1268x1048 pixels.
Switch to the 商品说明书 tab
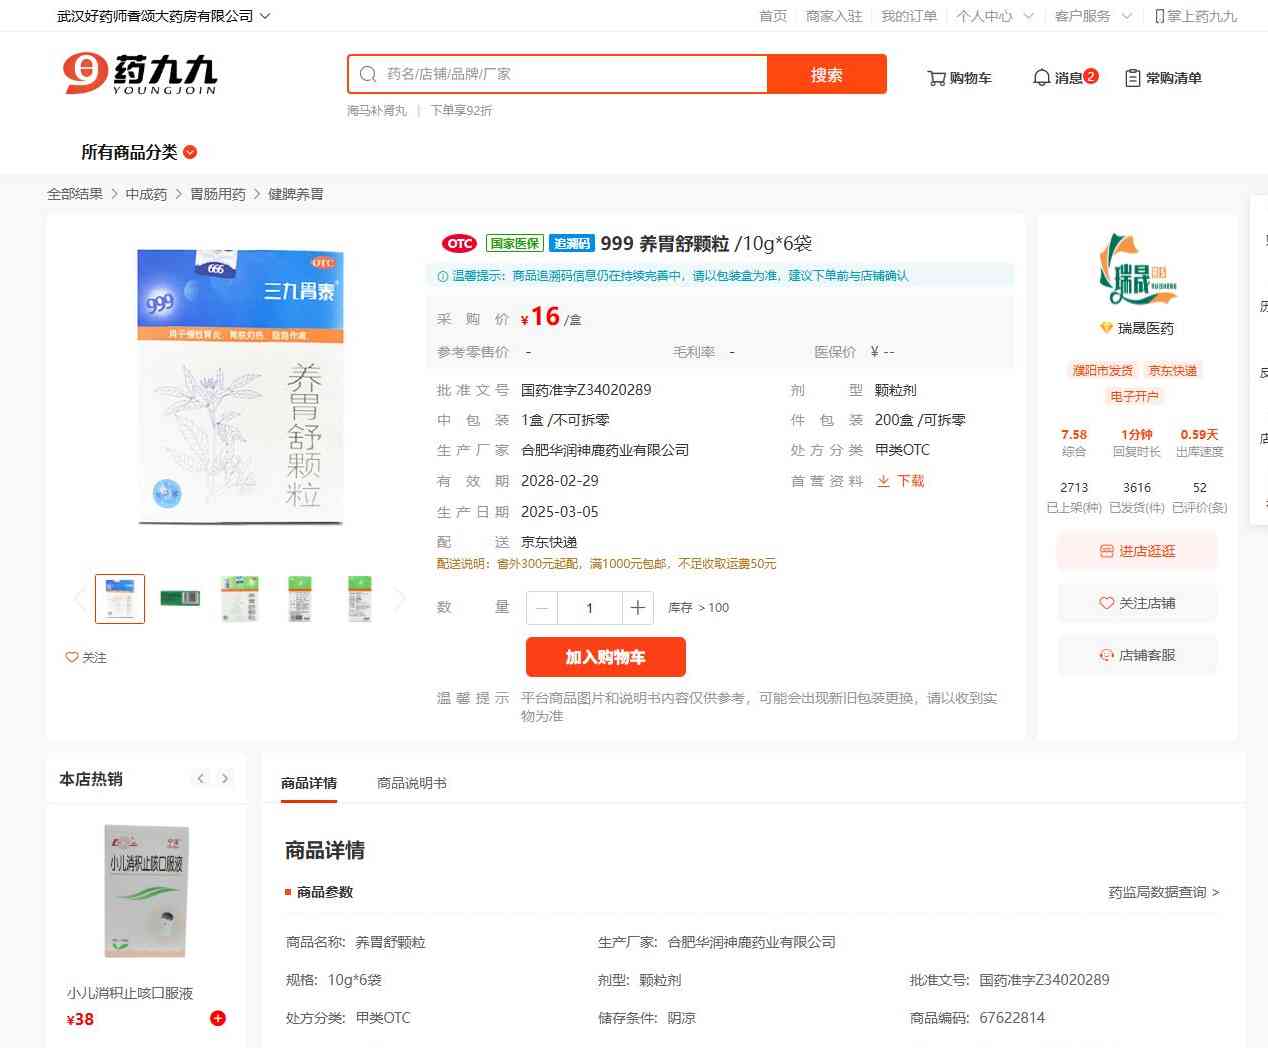(411, 783)
